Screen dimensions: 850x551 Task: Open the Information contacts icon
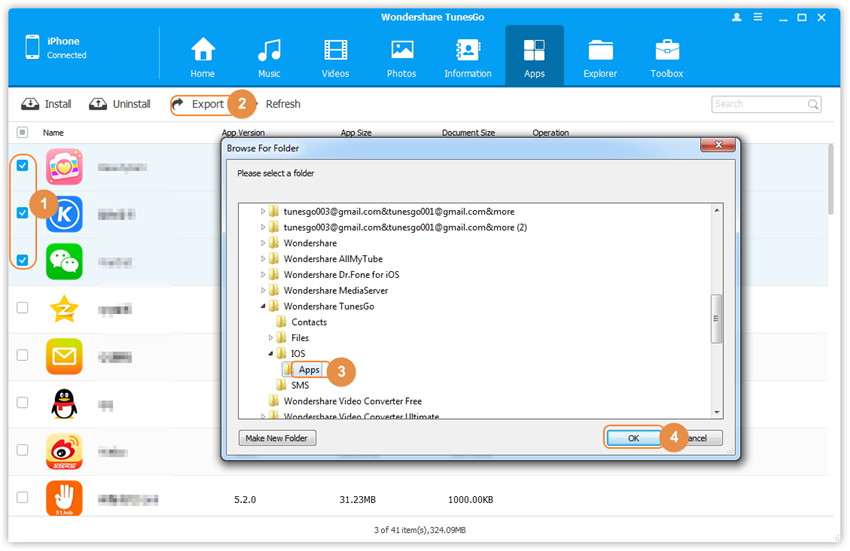(x=467, y=49)
